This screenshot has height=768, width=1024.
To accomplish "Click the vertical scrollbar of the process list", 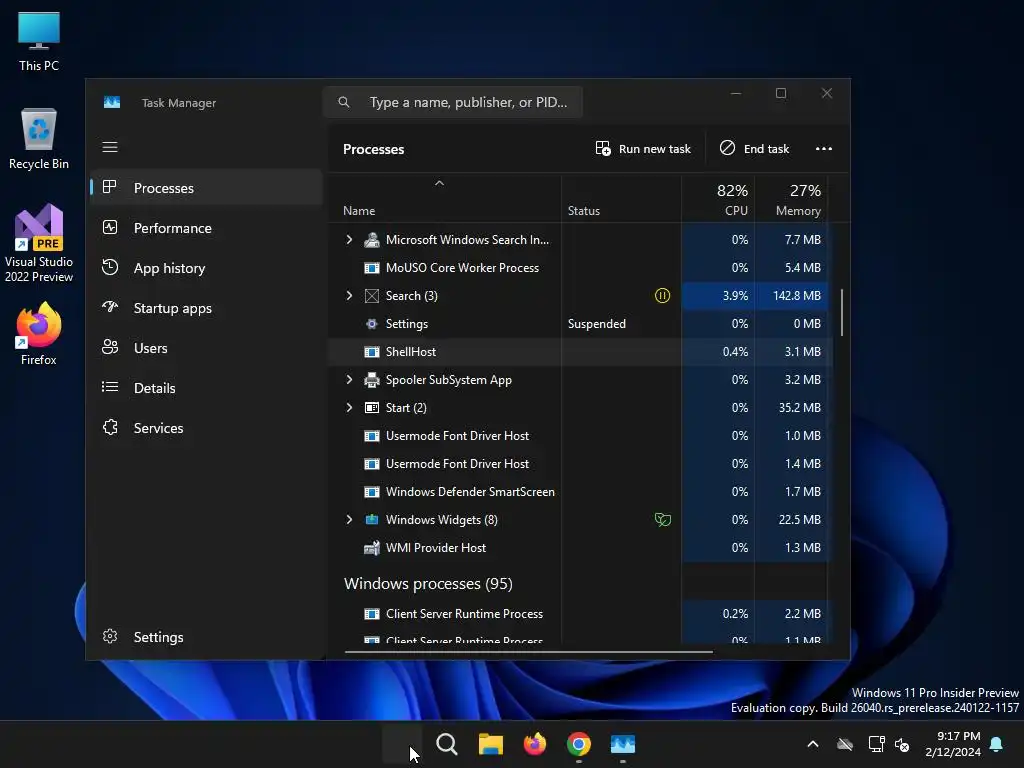I will pyautogui.click(x=842, y=313).
